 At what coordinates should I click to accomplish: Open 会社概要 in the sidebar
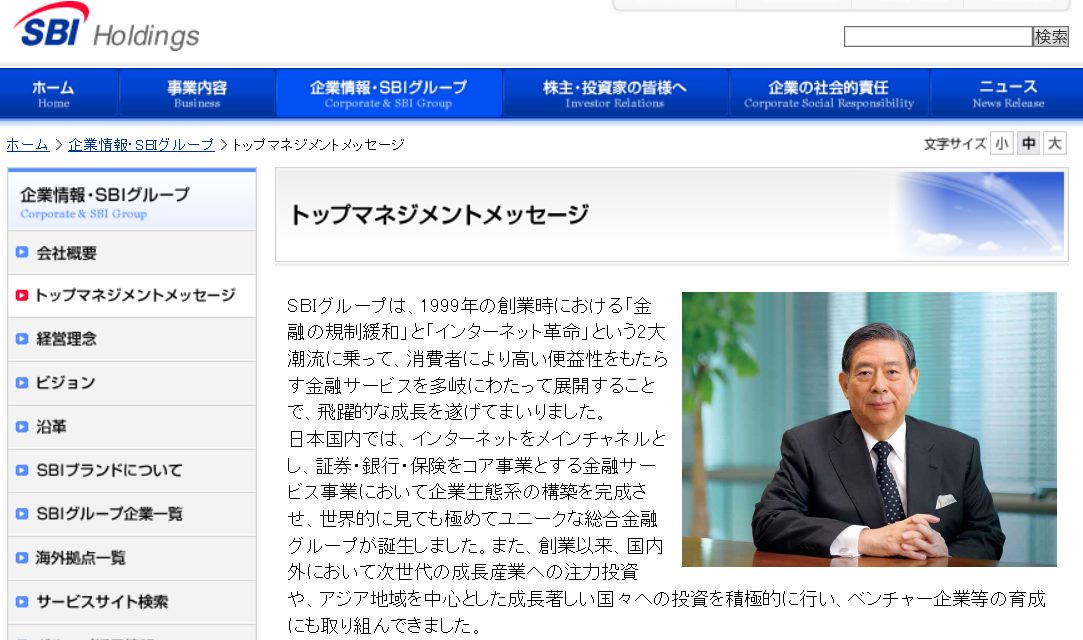tap(131, 253)
